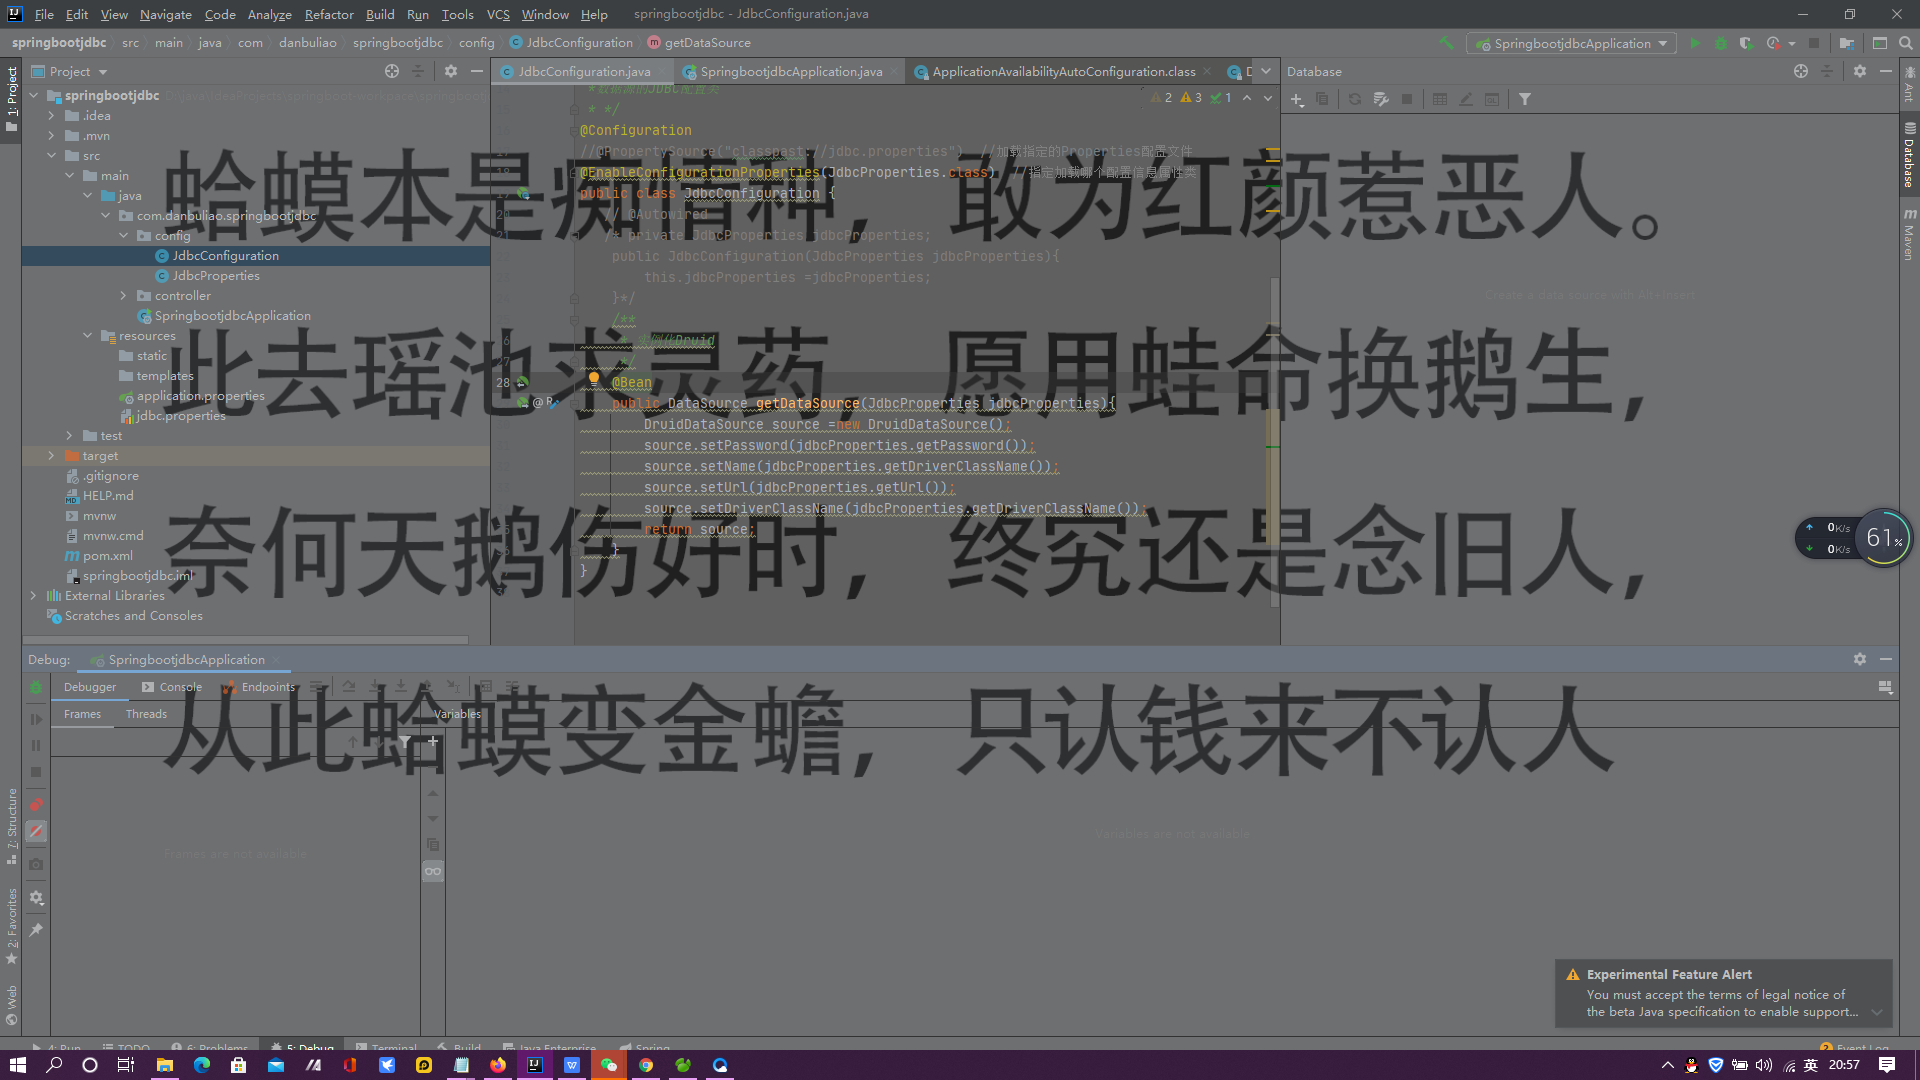Open the run configuration dropdown for SpringbootjdbcApplication
This screenshot has height=1080, width=1920.
(x=1571, y=43)
